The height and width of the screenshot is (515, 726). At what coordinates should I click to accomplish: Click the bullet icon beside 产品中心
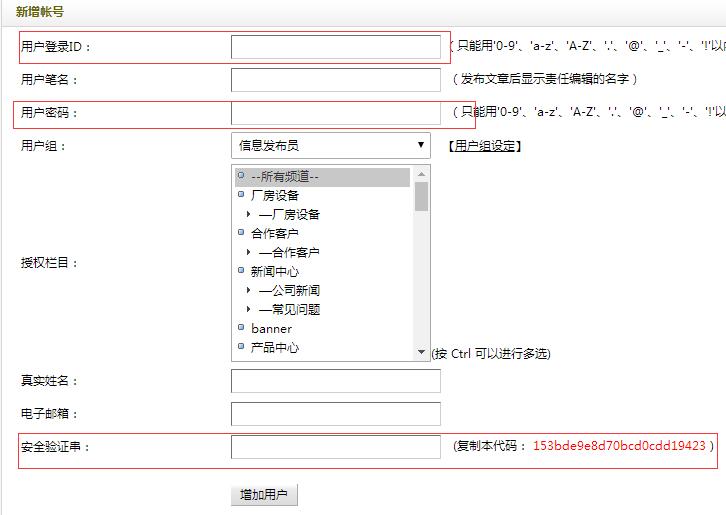[x=241, y=346]
